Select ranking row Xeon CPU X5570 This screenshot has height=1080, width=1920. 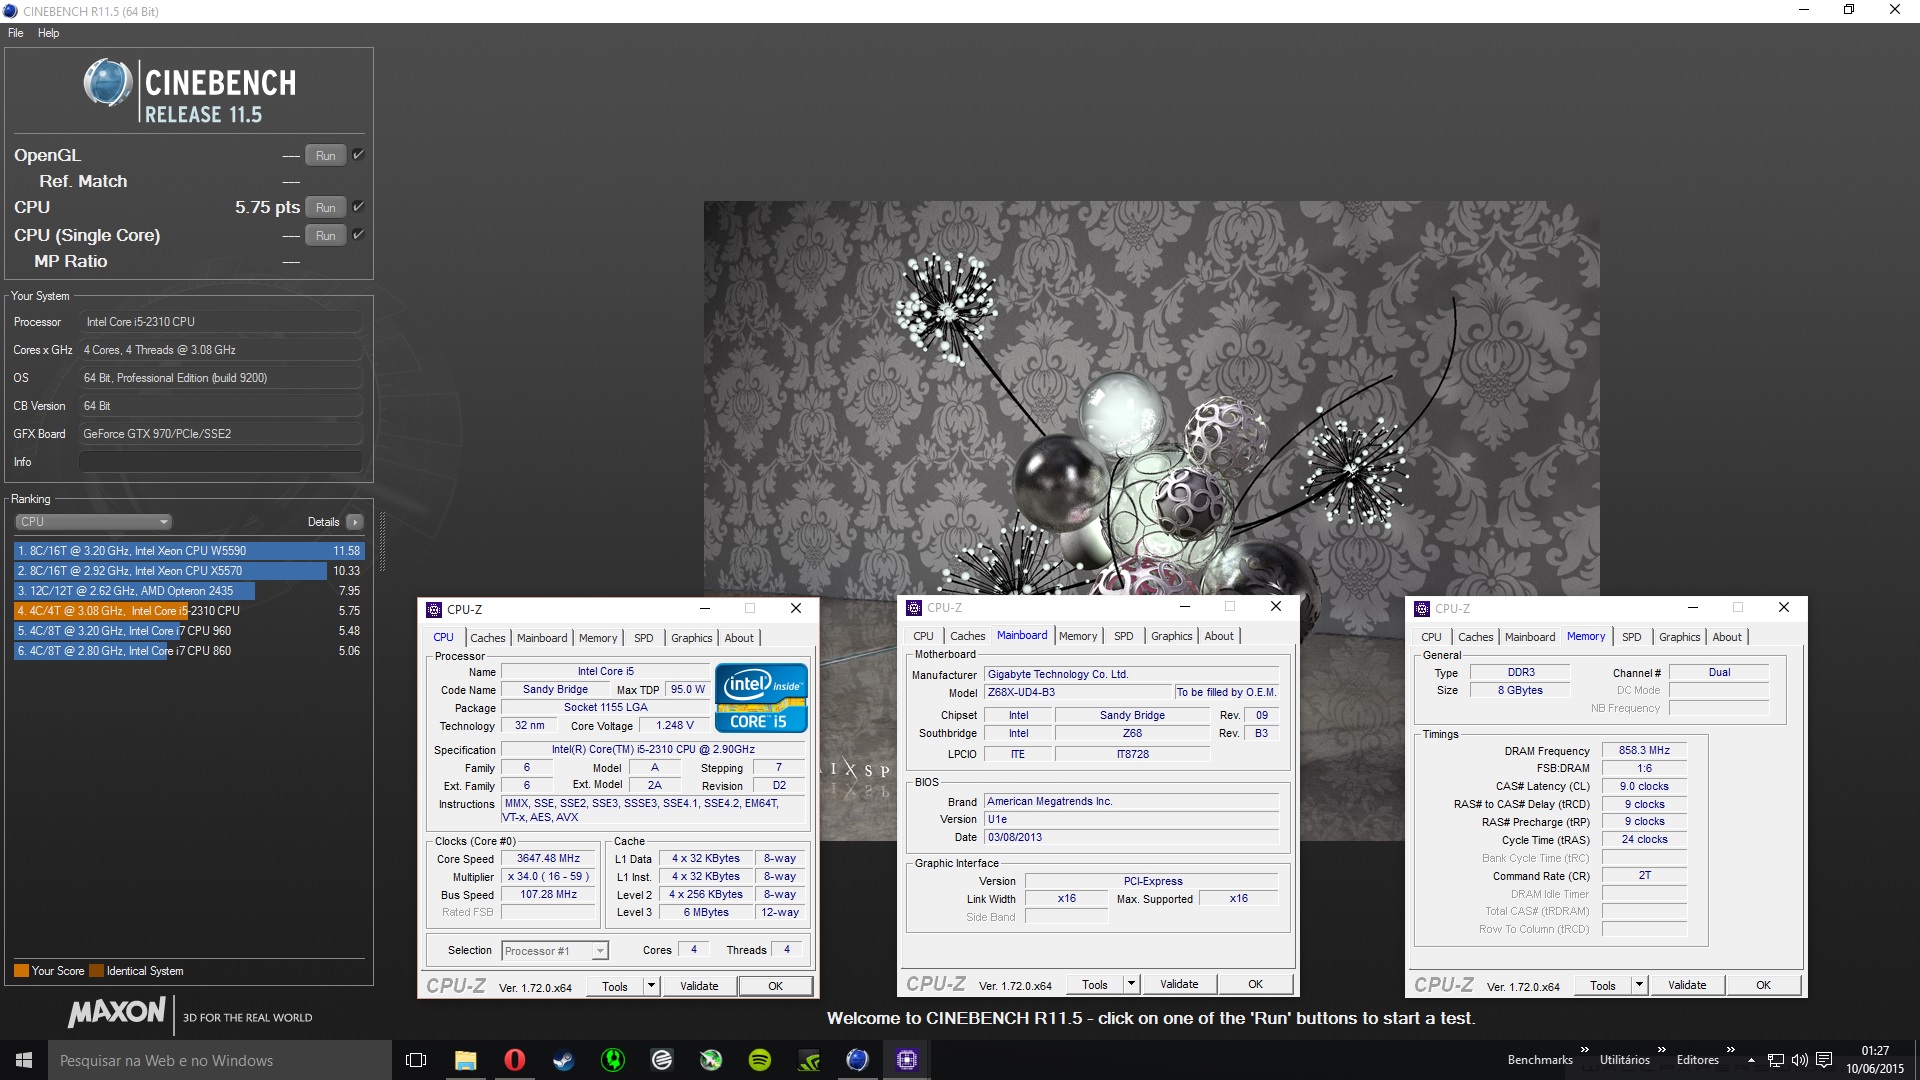pyautogui.click(x=189, y=571)
